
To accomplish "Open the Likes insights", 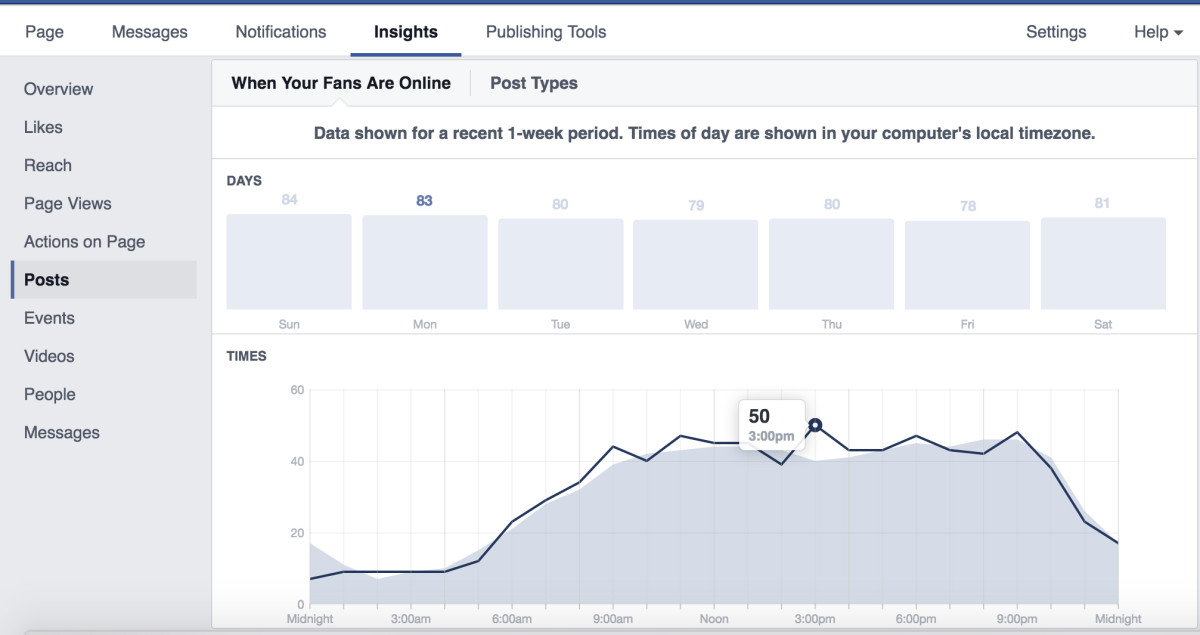I will [43, 127].
